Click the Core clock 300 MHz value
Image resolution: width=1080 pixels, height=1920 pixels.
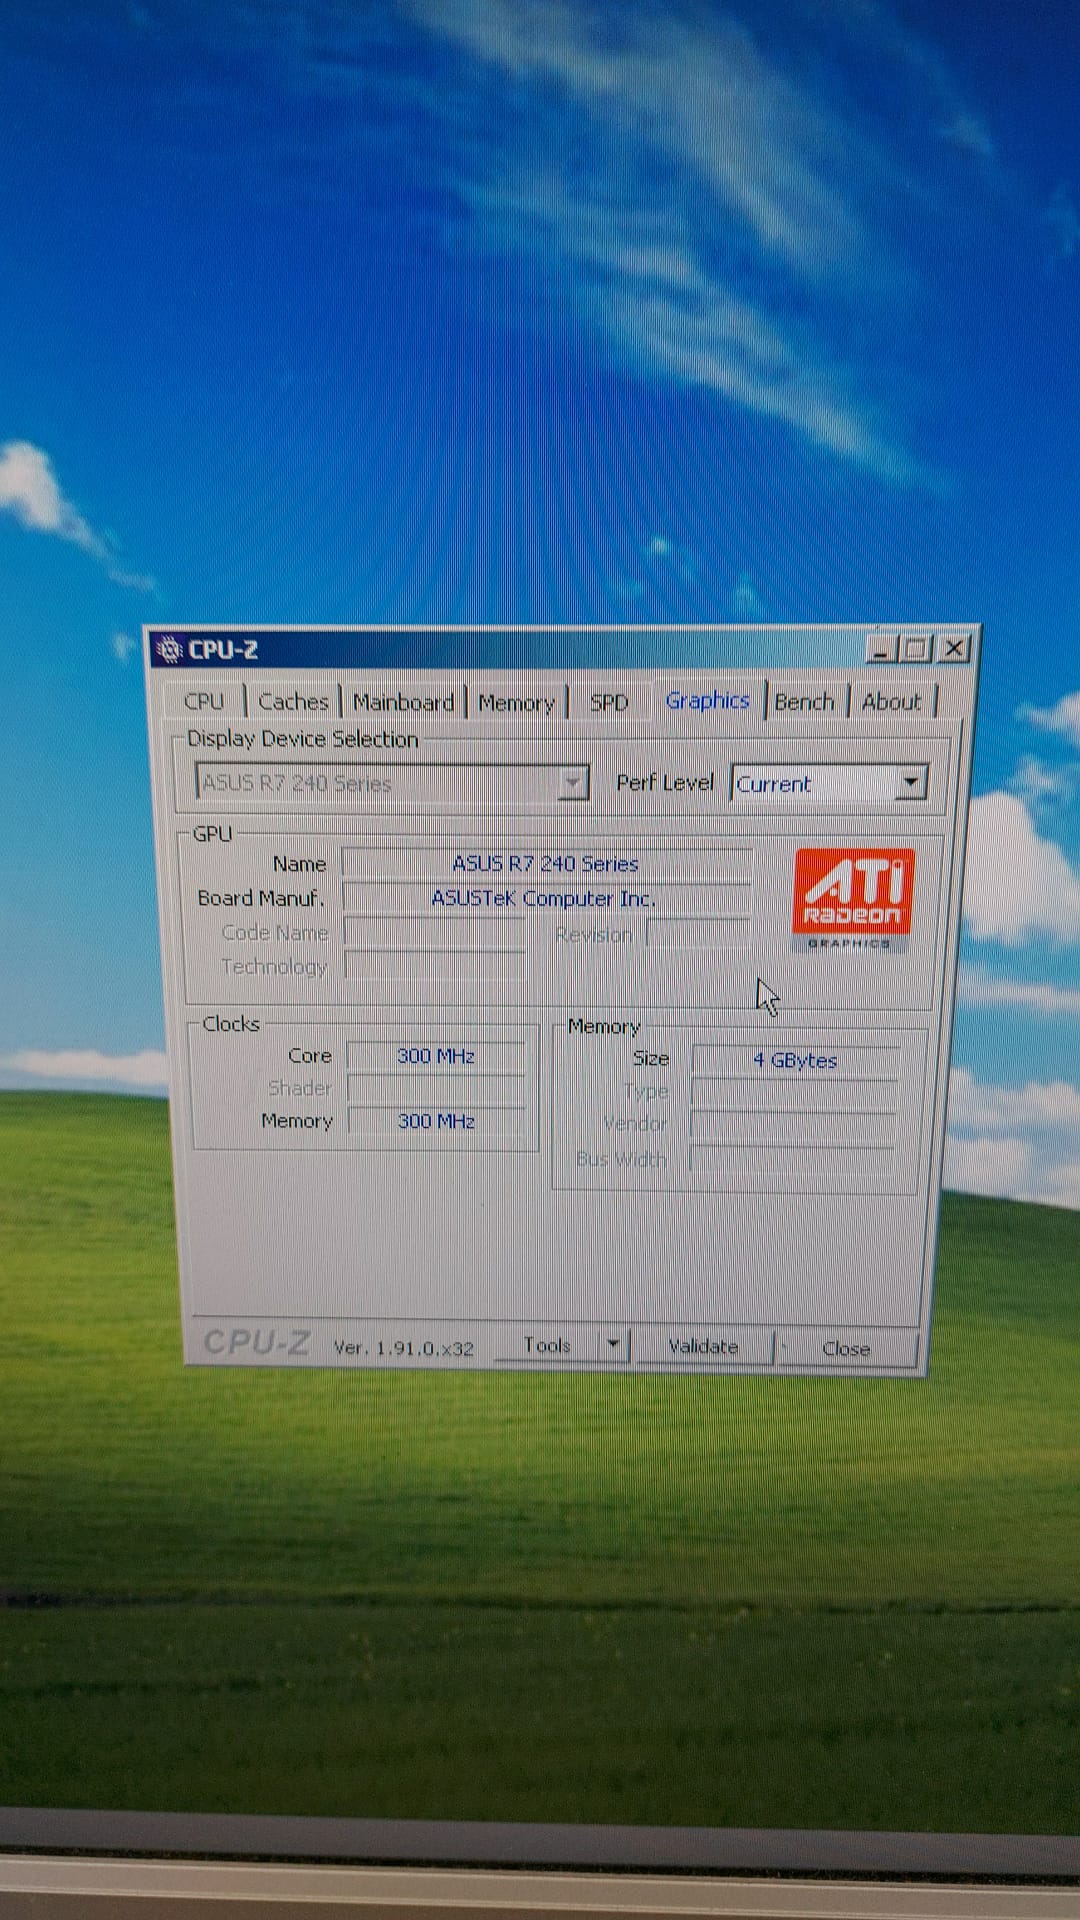tap(436, 1056)
